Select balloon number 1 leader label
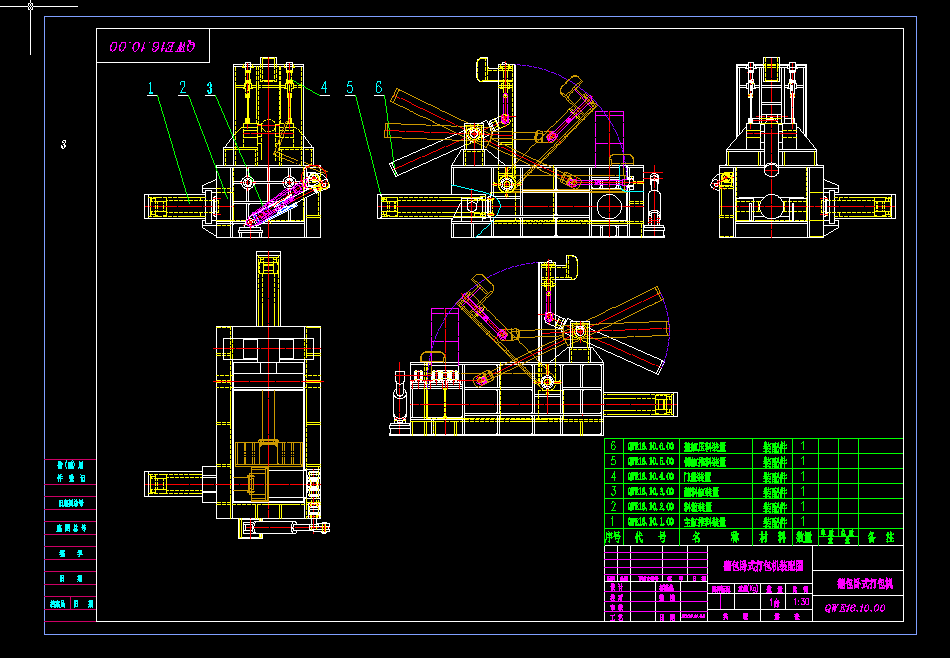The height and width of the screenshot is (658, 950). coord(150,89)
